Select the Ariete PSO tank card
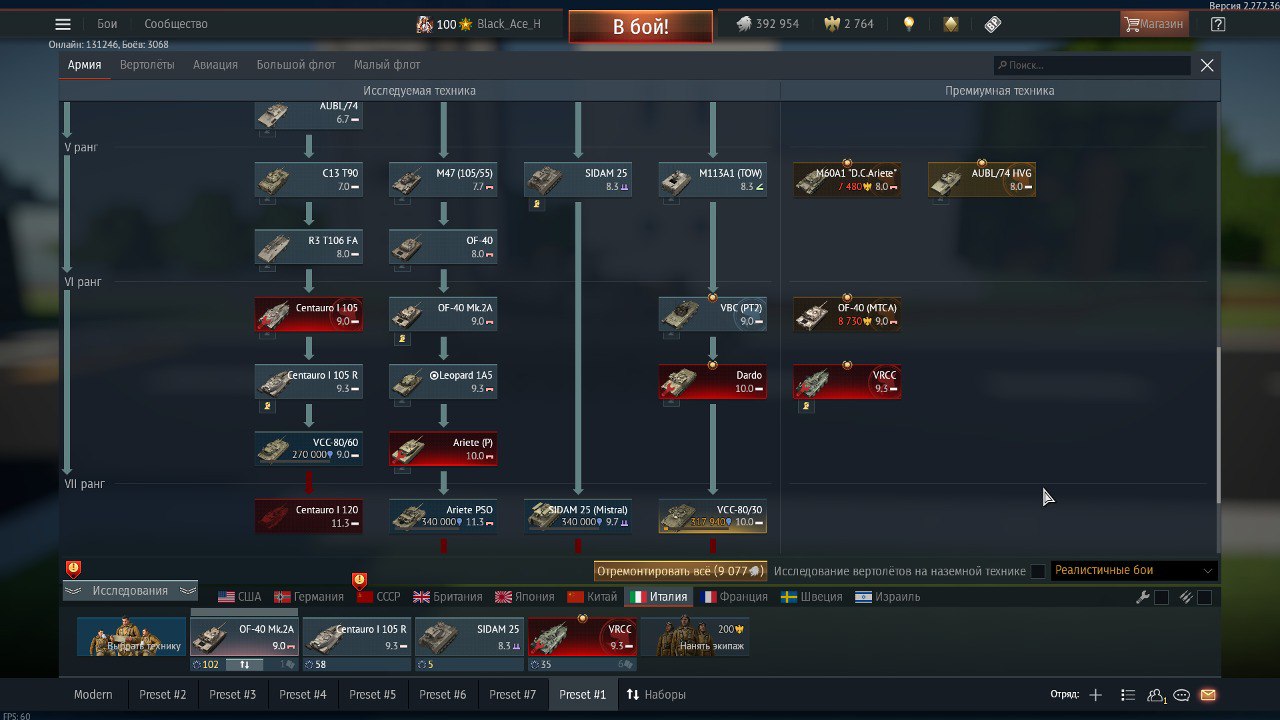1280x720 pixels. (x=443, y=516)
